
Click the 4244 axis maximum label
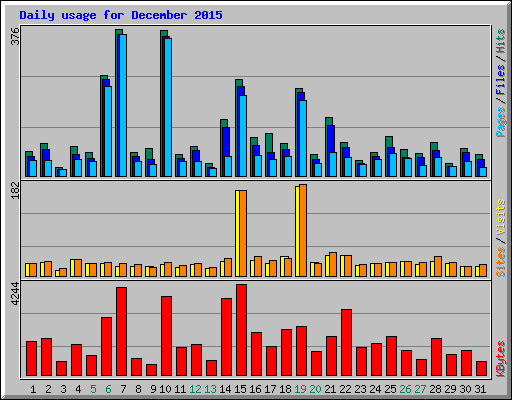coord(15,294)
